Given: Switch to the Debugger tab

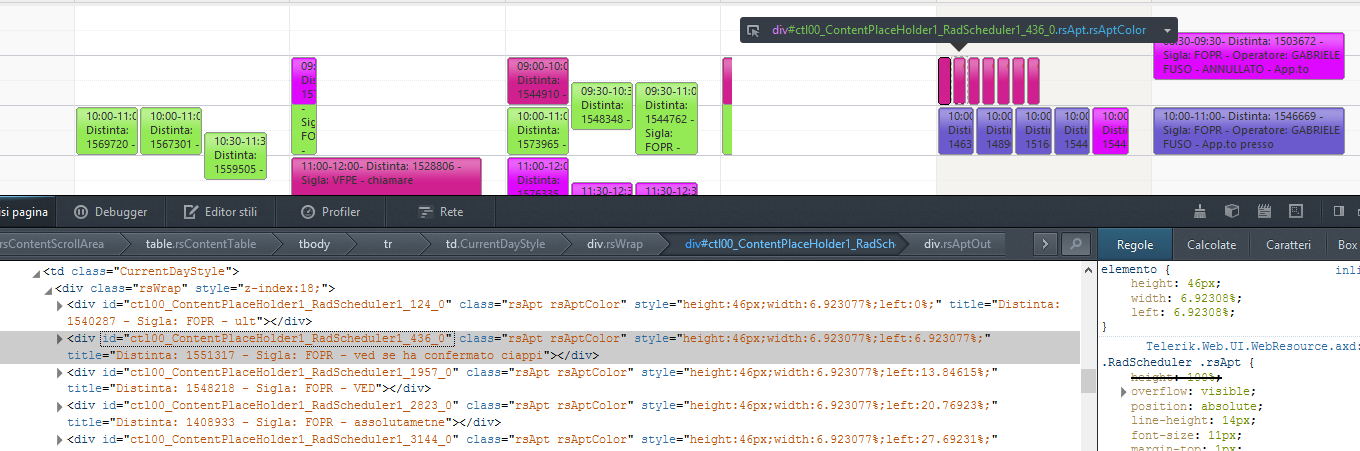Looking at the screenshot, I should tap(110, 212).
